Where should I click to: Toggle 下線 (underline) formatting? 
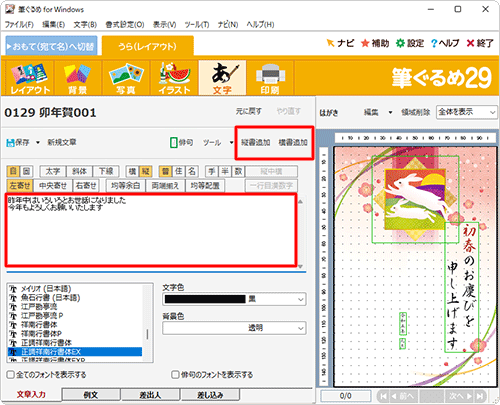[106, 171]
